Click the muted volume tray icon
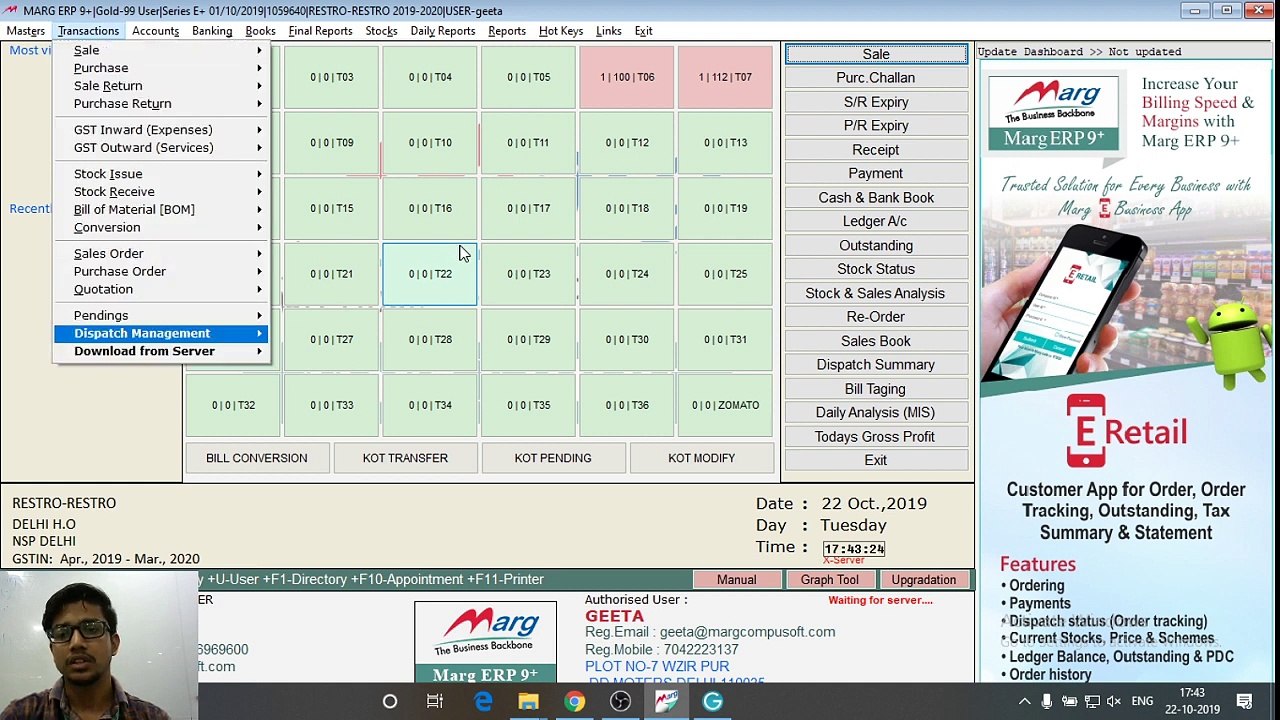The image size is (1280, 720). (1114, 702)
